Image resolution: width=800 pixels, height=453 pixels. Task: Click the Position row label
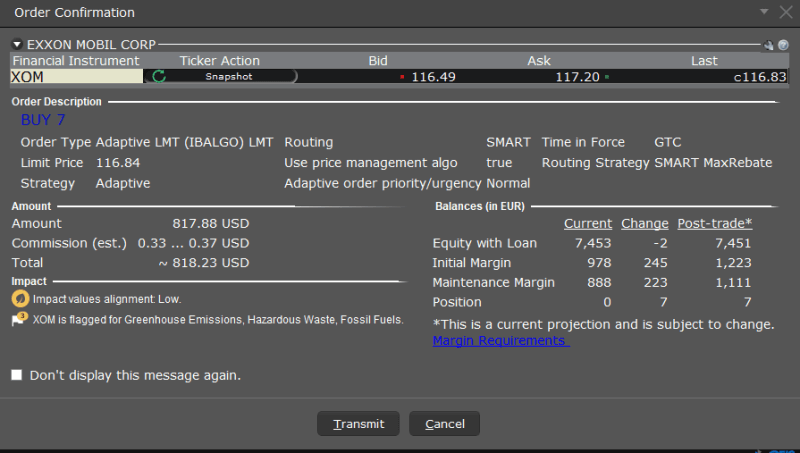pyautogui.click(x=457, y=302)
